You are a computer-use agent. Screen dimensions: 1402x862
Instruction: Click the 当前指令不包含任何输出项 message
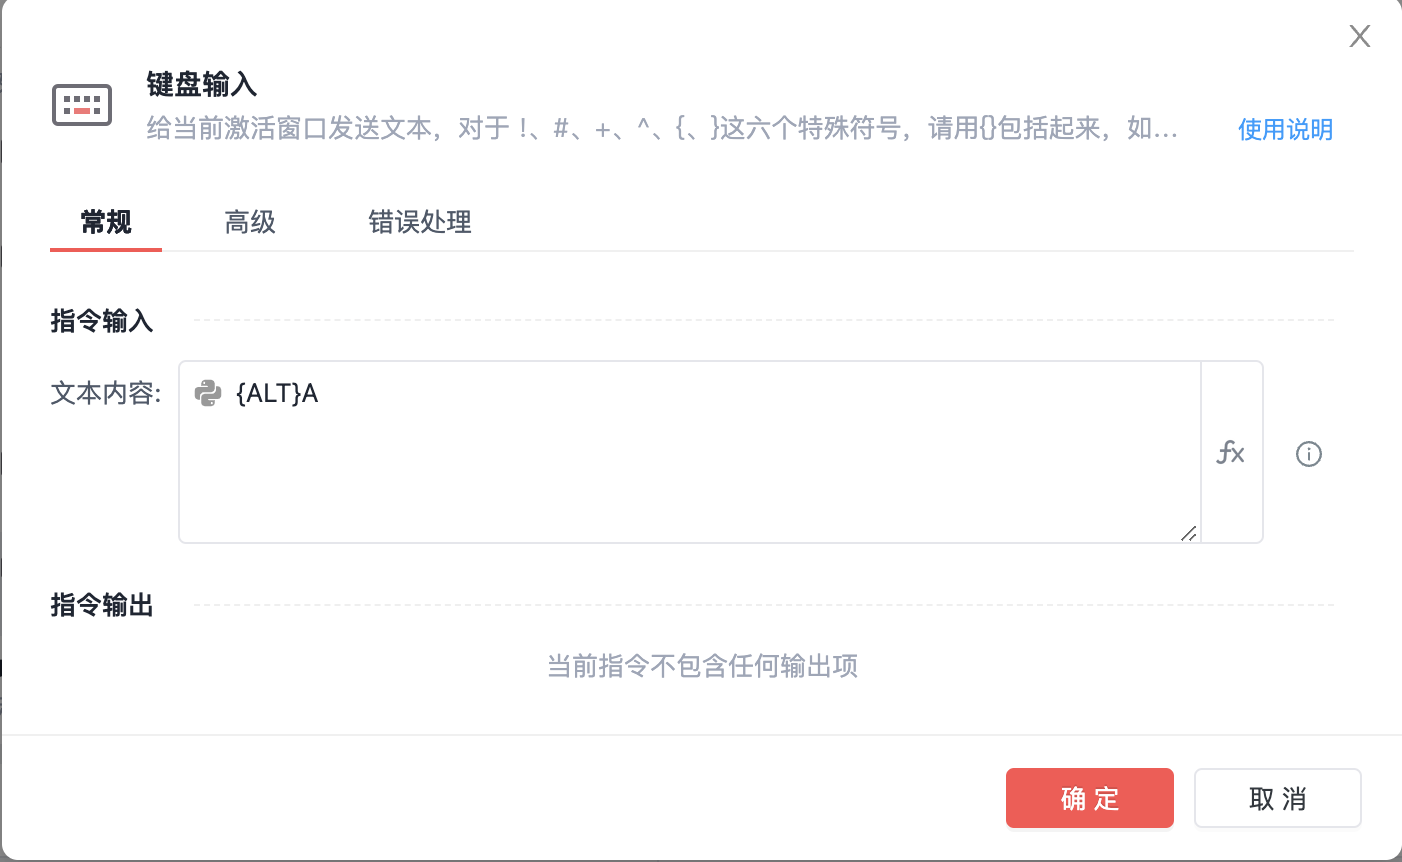(702, 666)
